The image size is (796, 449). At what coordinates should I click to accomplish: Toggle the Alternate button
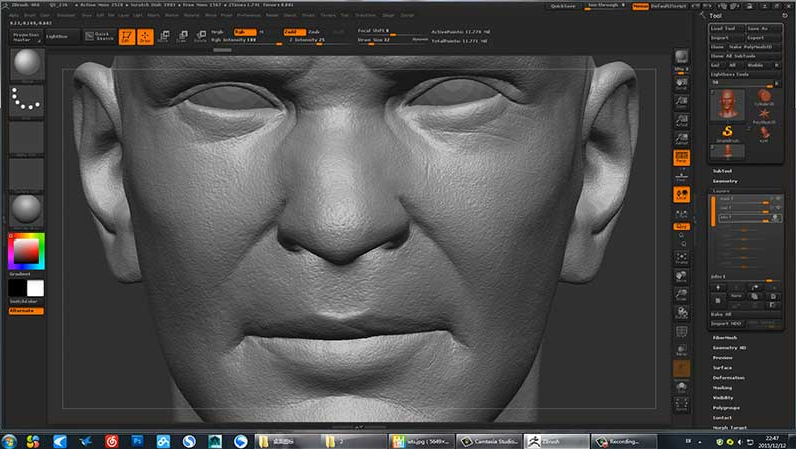coord(26,310)
